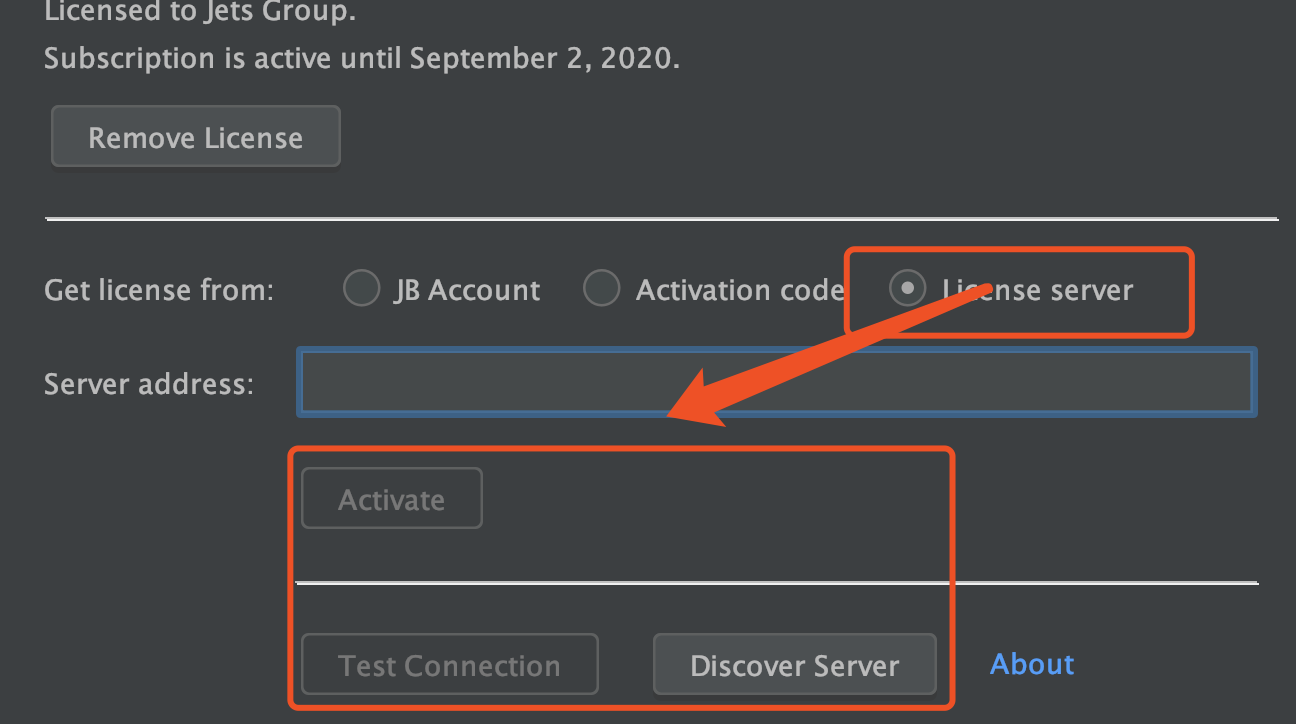Screen dimensions: 1296x724
Task: Click the subscription active until September text
Action: tap(362, 58)
